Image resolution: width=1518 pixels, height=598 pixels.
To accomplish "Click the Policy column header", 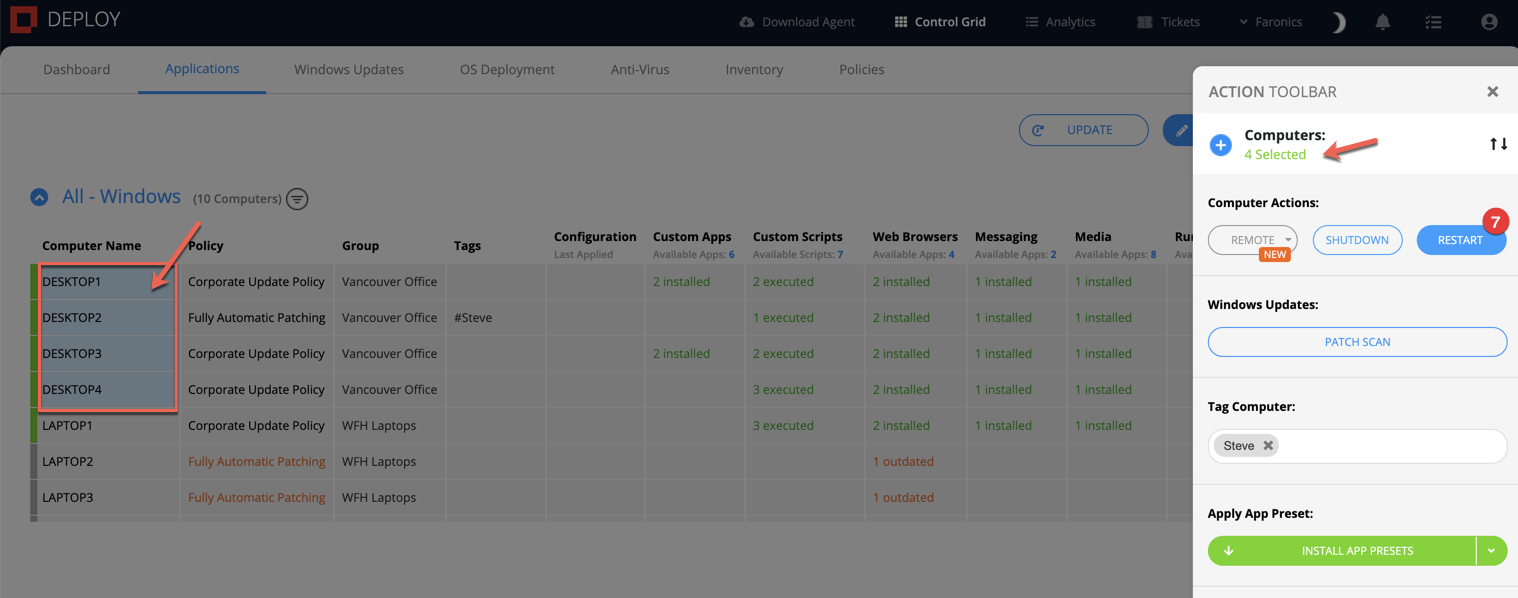I will click(206, 246).
